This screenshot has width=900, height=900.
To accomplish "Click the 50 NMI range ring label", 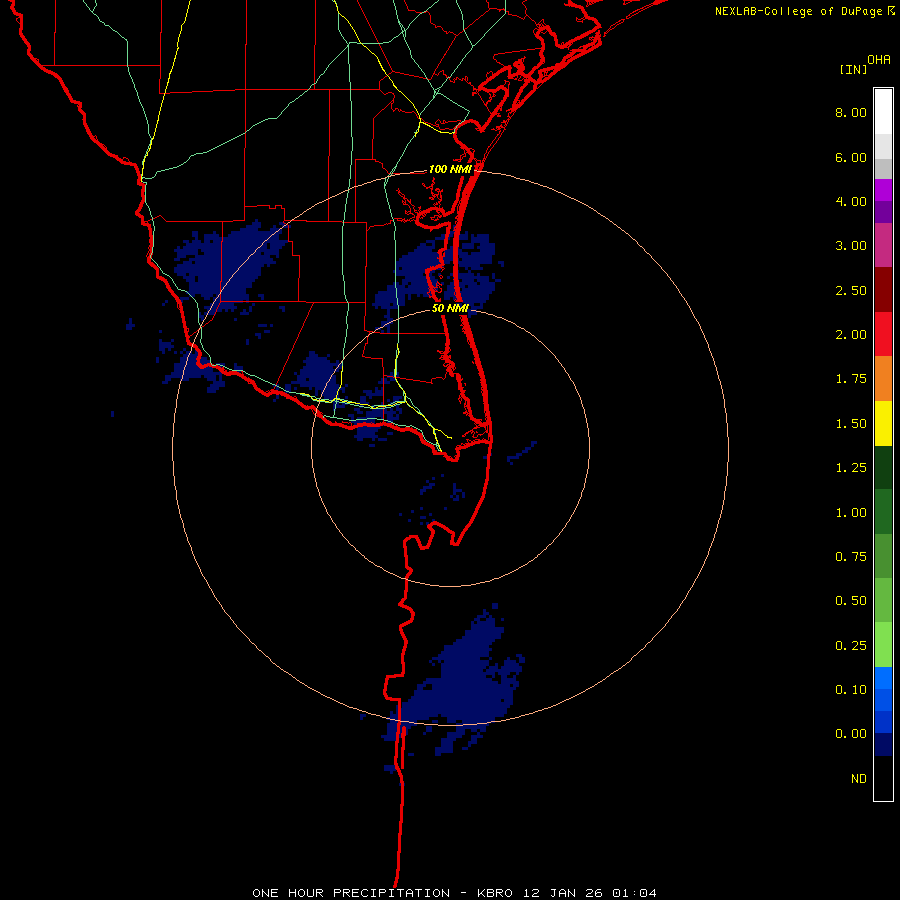I will click(x=451, y=308).
